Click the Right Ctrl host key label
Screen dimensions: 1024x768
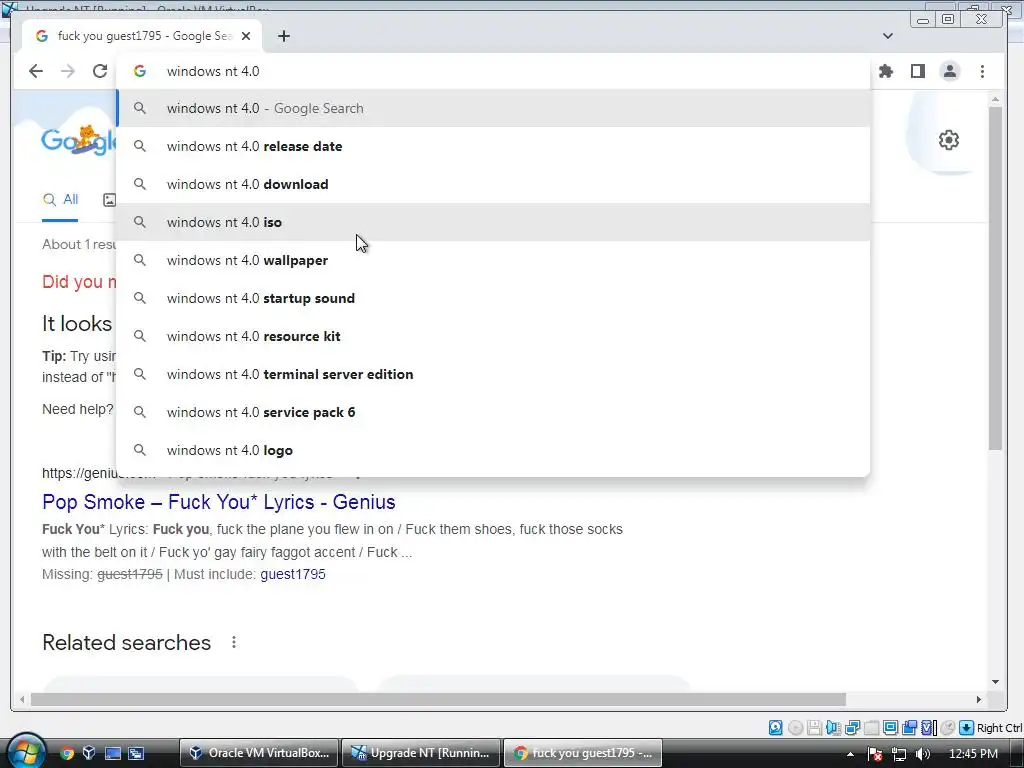click(1000, 728)
